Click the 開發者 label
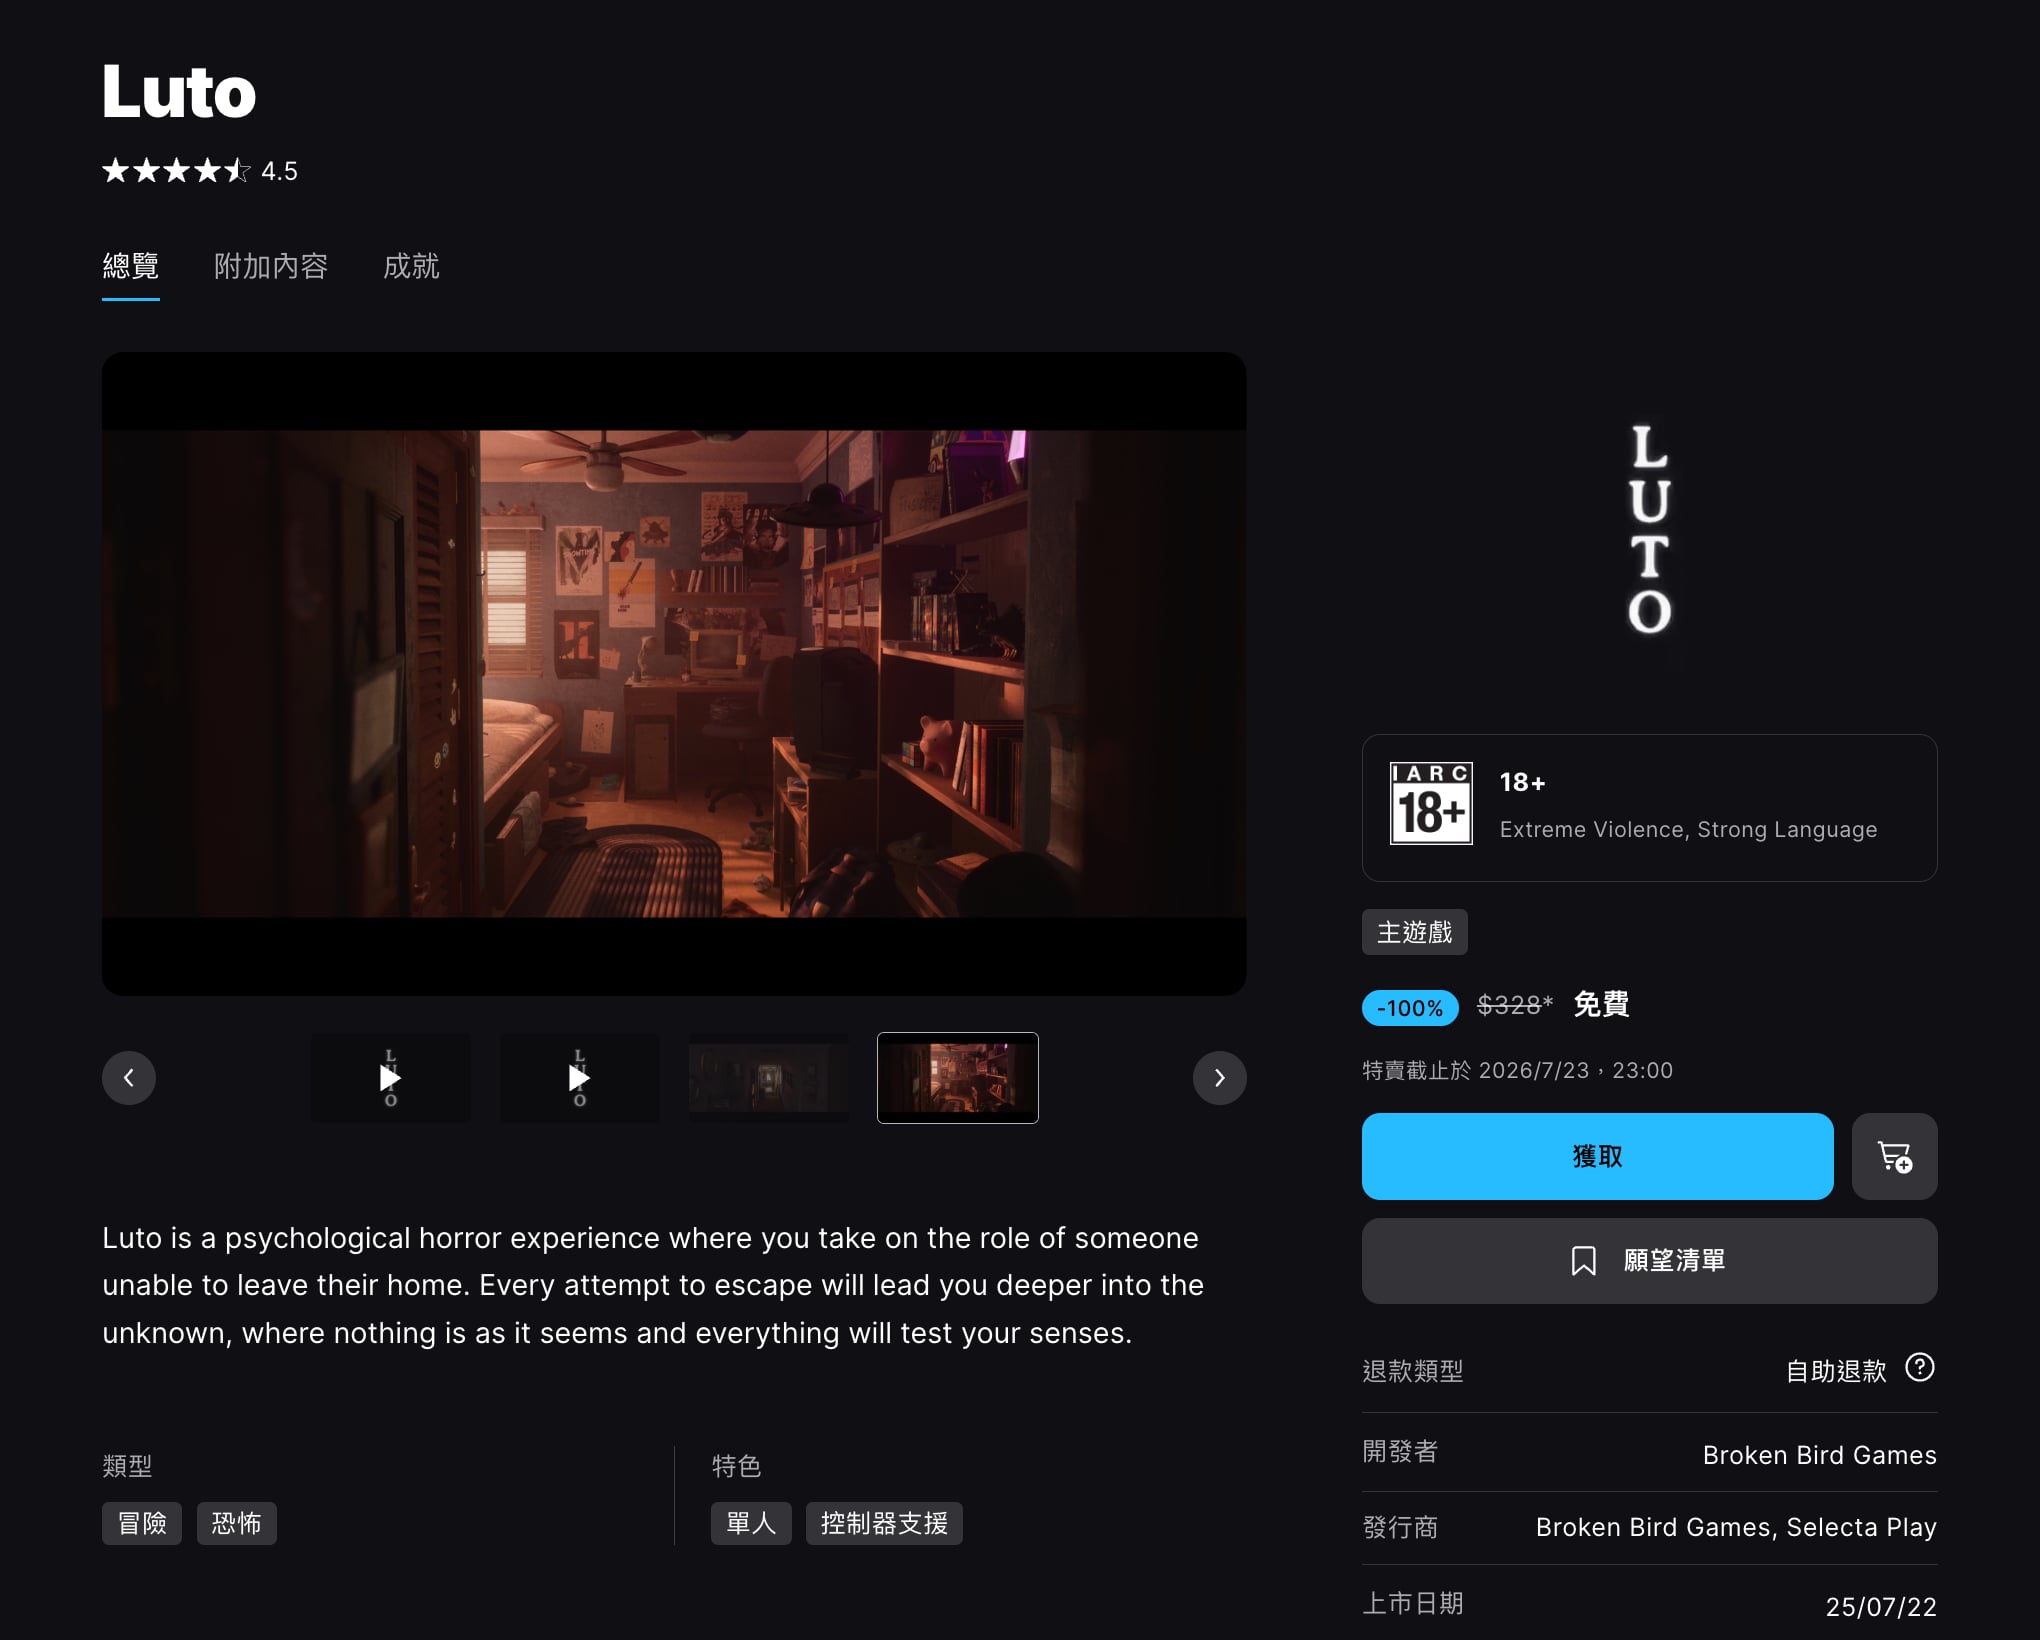Image resolution: width=2040 pixels, height=1640 pixels. (1400, 1451)
